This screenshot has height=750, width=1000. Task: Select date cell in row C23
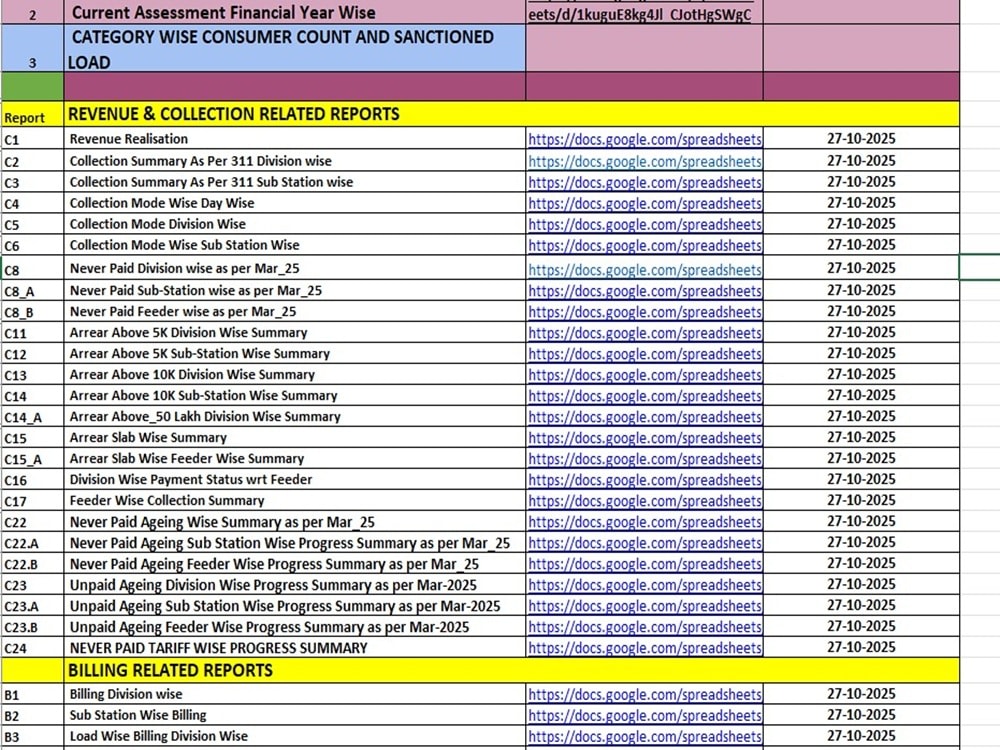coord(861,585)
